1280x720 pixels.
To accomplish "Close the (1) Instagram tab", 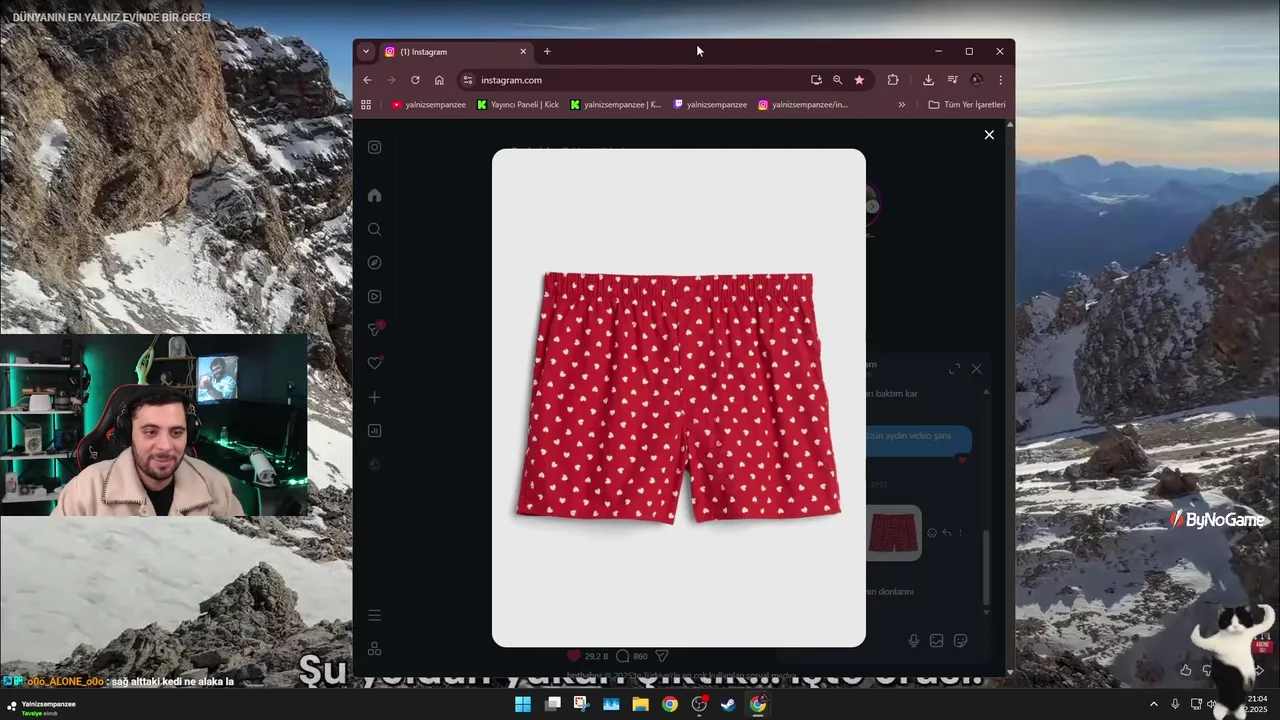I will (522, 52).
